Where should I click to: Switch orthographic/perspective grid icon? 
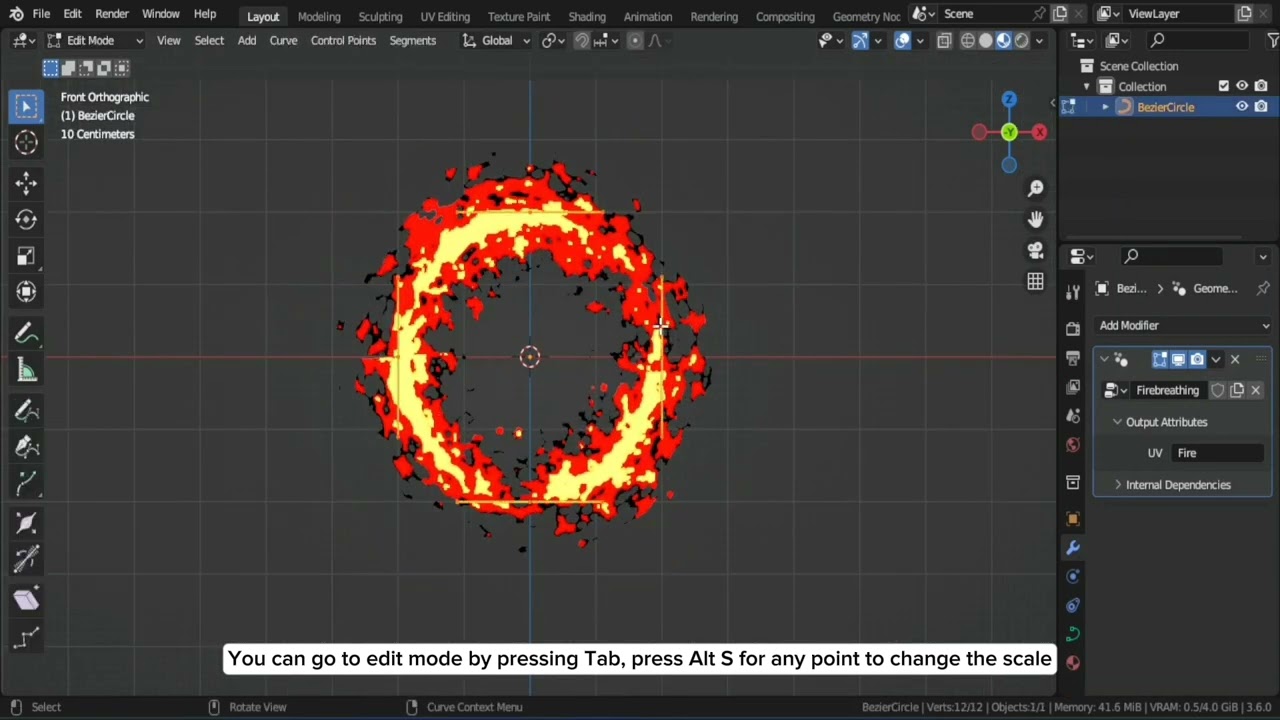[1035, 282]
